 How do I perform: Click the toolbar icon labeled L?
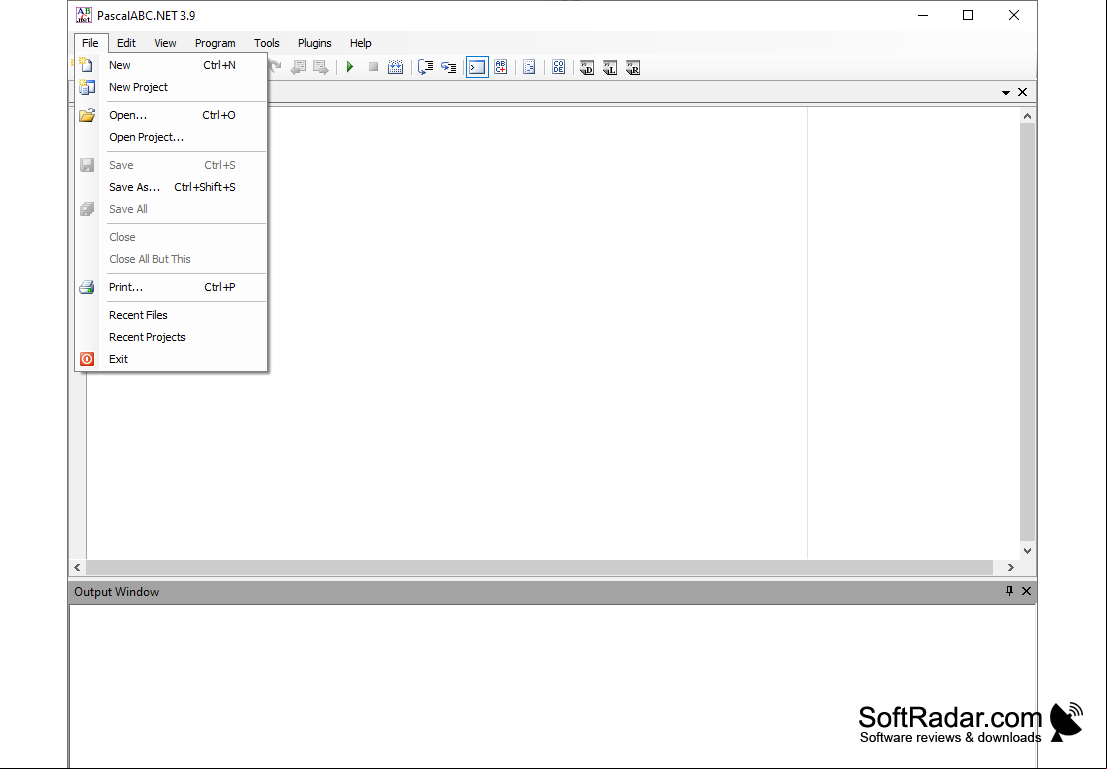coord(610,68)
